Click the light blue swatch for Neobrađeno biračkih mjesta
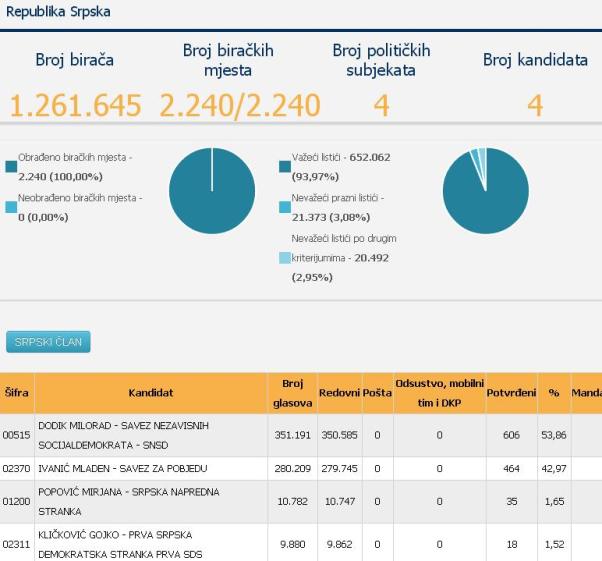602x561 pixels. click(x=10, y=206)
